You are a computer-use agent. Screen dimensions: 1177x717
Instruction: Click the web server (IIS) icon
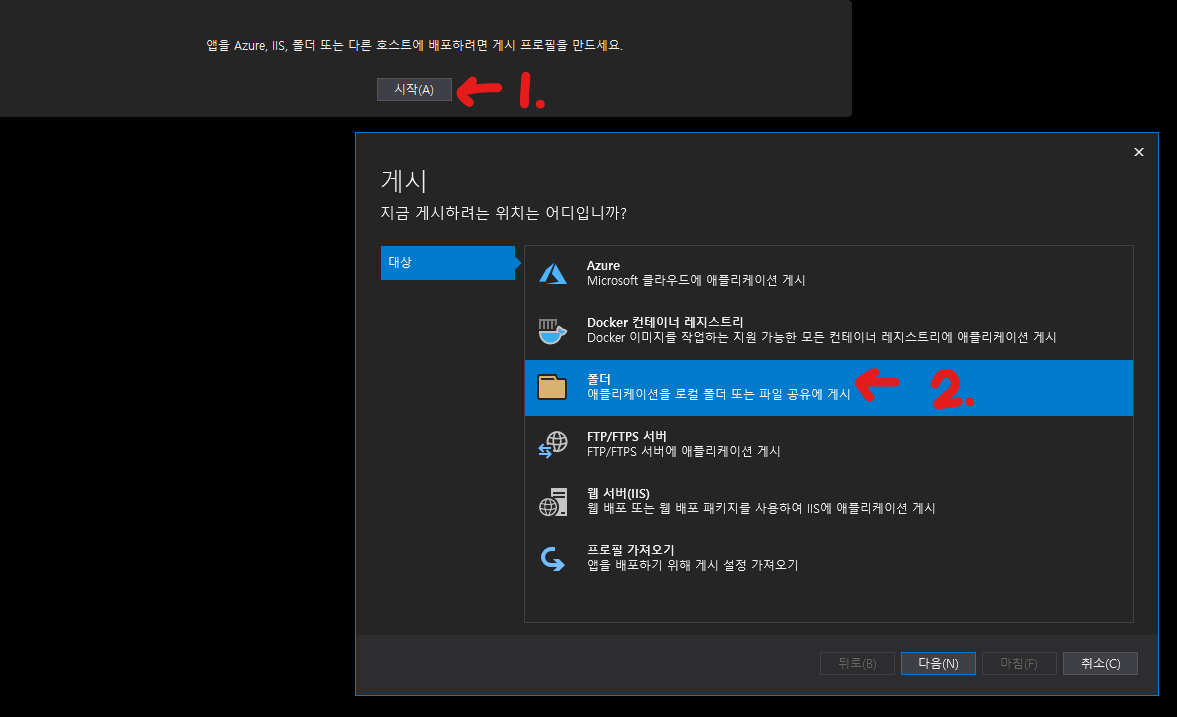[553, 501]
